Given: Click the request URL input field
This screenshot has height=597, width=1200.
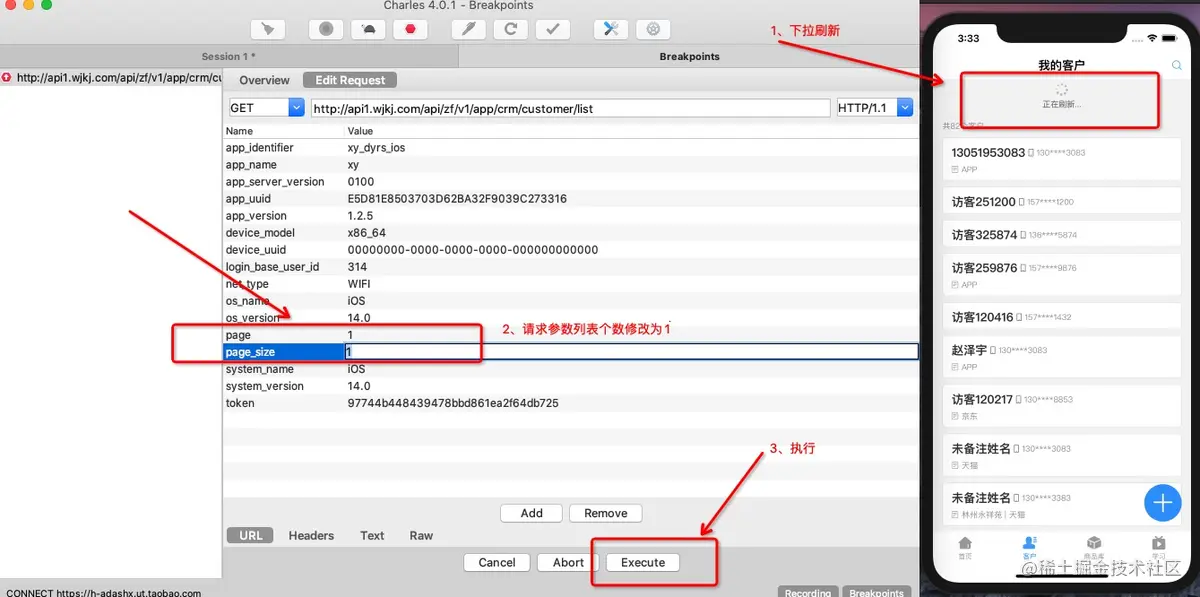Looking at the screenshot, I should click(570, 108).
